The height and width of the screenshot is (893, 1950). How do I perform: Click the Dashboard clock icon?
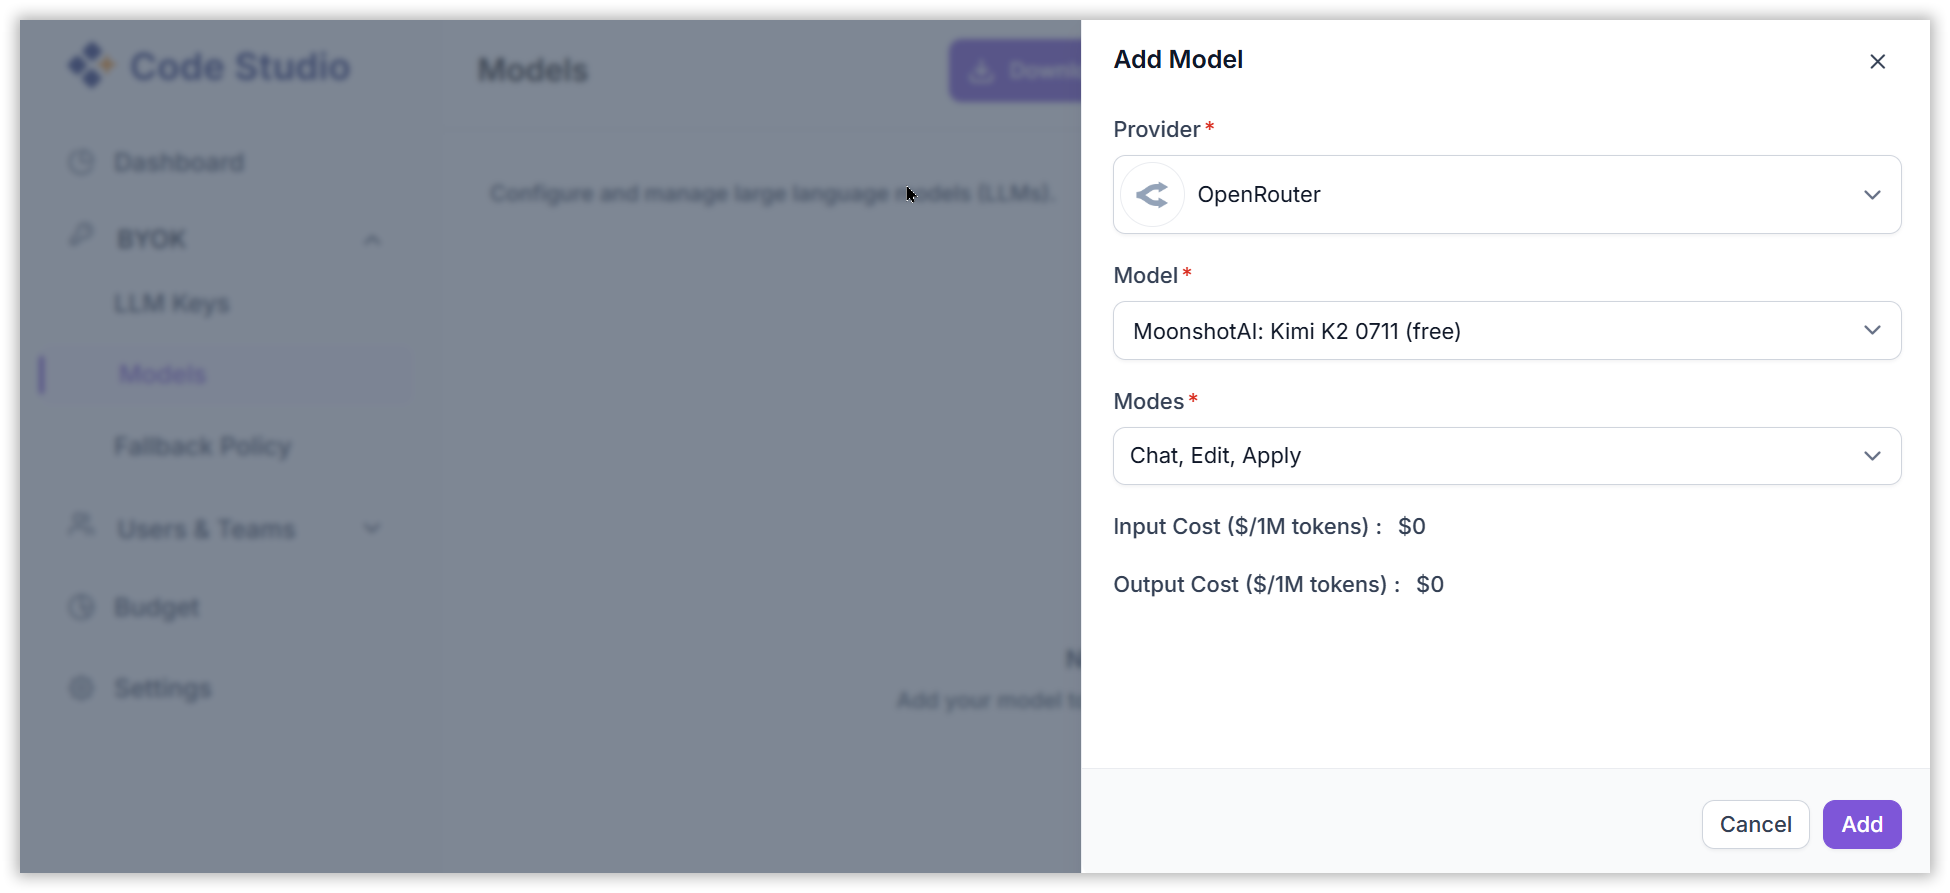[81, 162]
